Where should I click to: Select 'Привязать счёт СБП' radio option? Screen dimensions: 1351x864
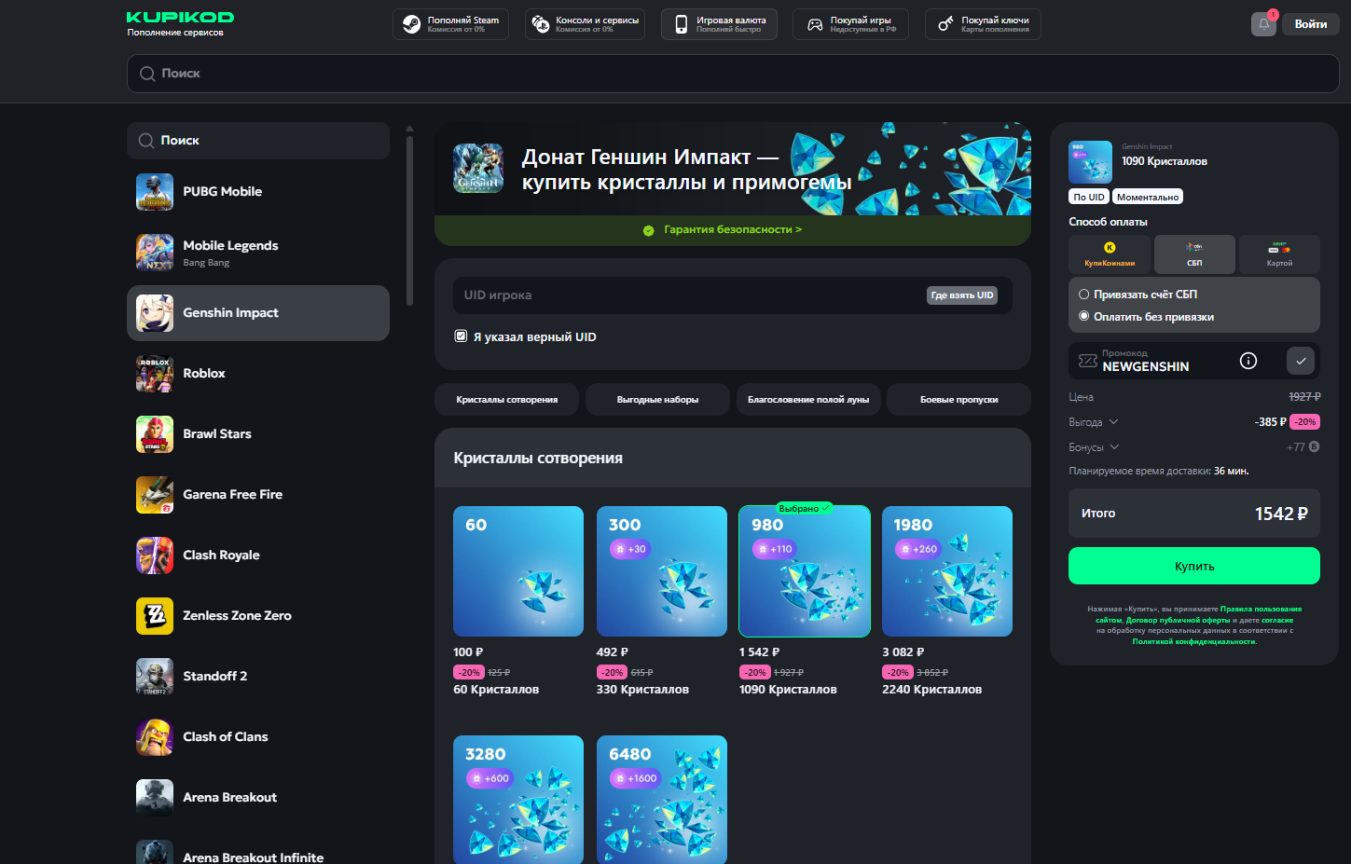(1084, 295)
